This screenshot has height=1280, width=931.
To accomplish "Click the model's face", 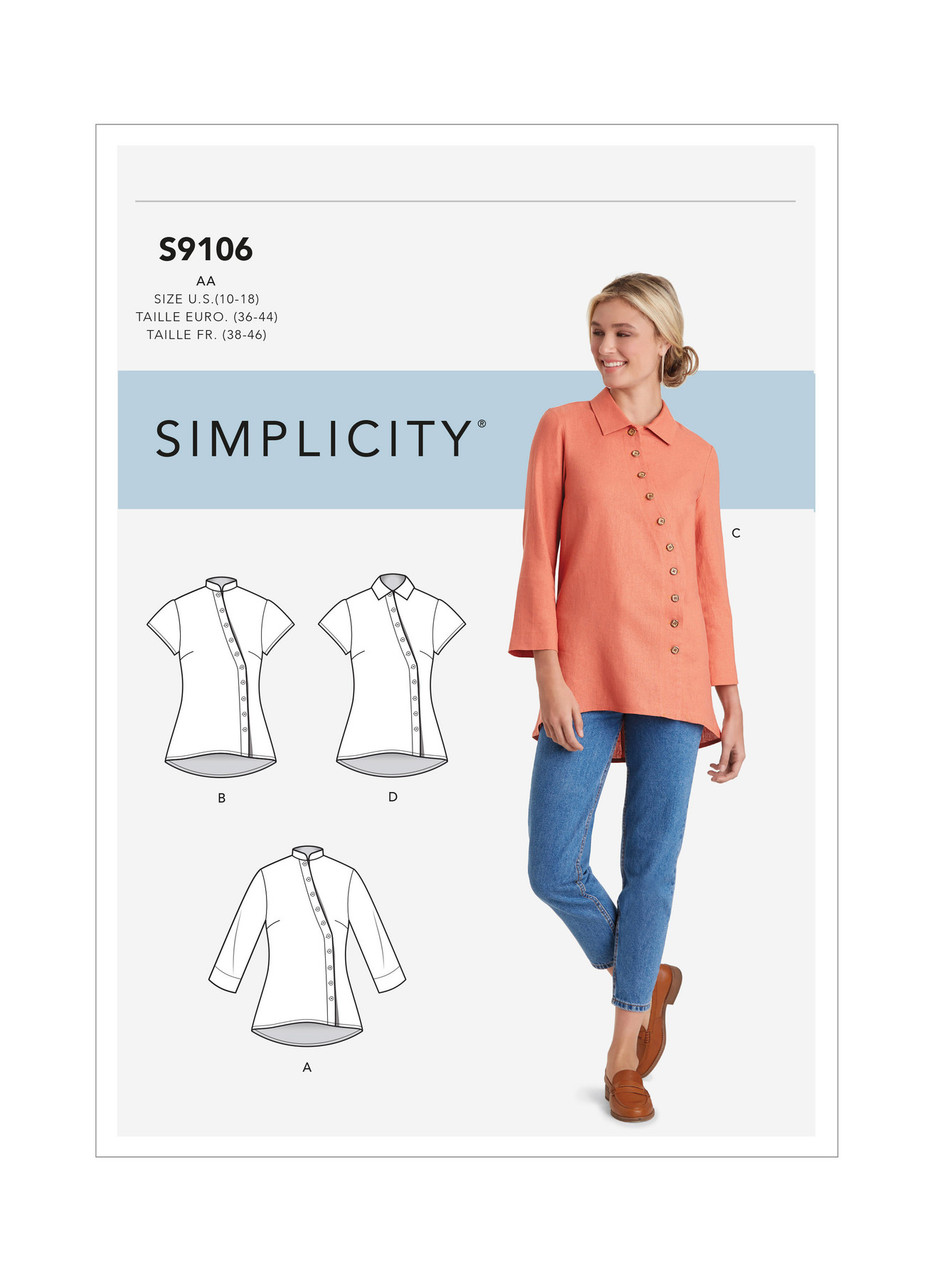I will tap(622, 340).
